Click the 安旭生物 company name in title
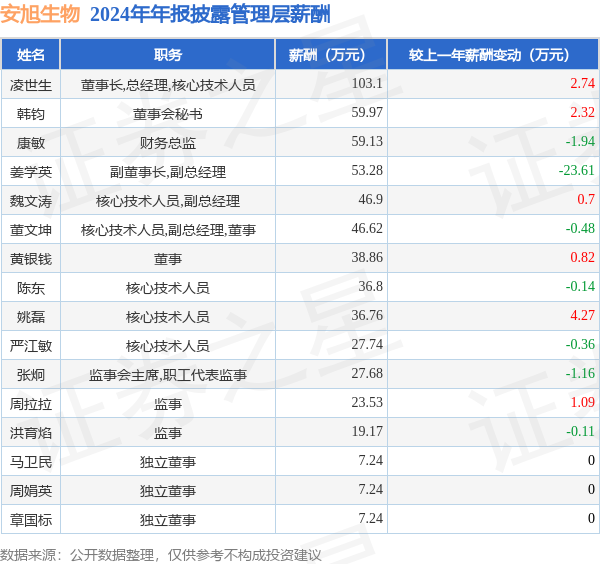Image resolution: width=600 pixels, height=564 pixels. tap(40, 15)
